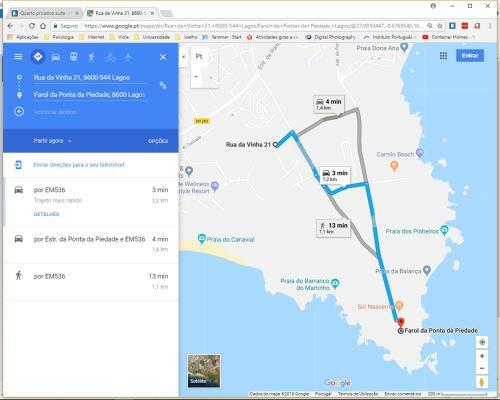Zoom in on the map
This screenshot has height=400, width=500.
(x=482, y=356)
